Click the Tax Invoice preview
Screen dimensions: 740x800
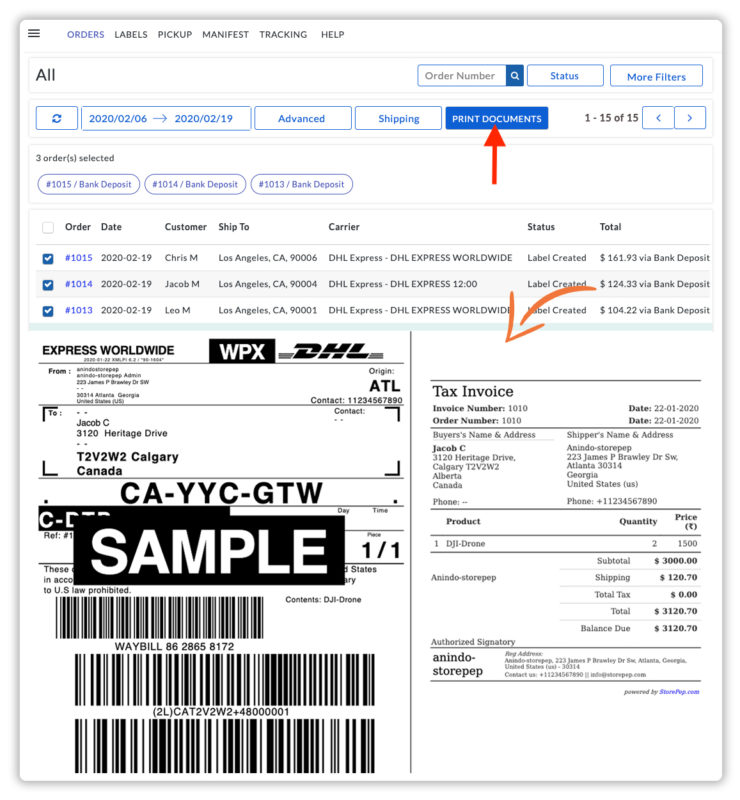point(565,536)
